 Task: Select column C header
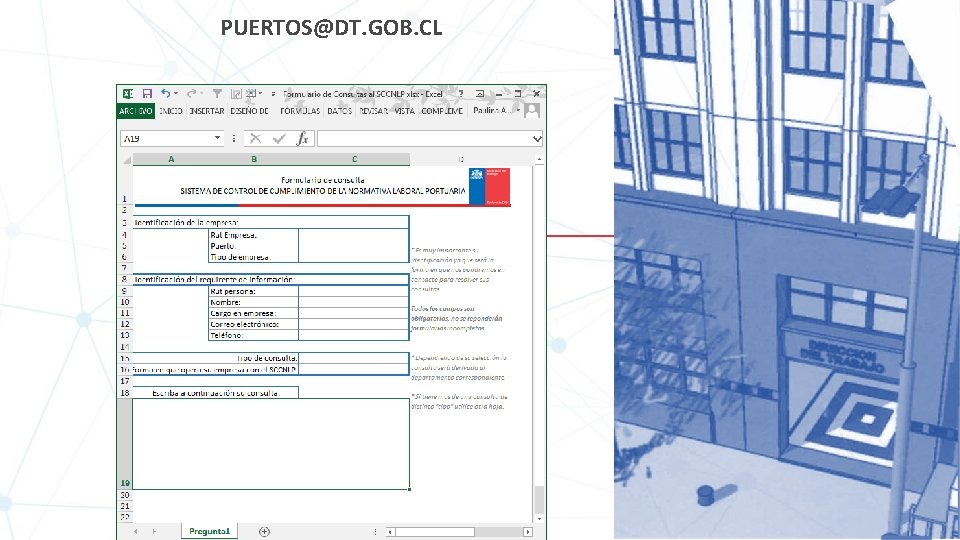(x=354, y=159)
